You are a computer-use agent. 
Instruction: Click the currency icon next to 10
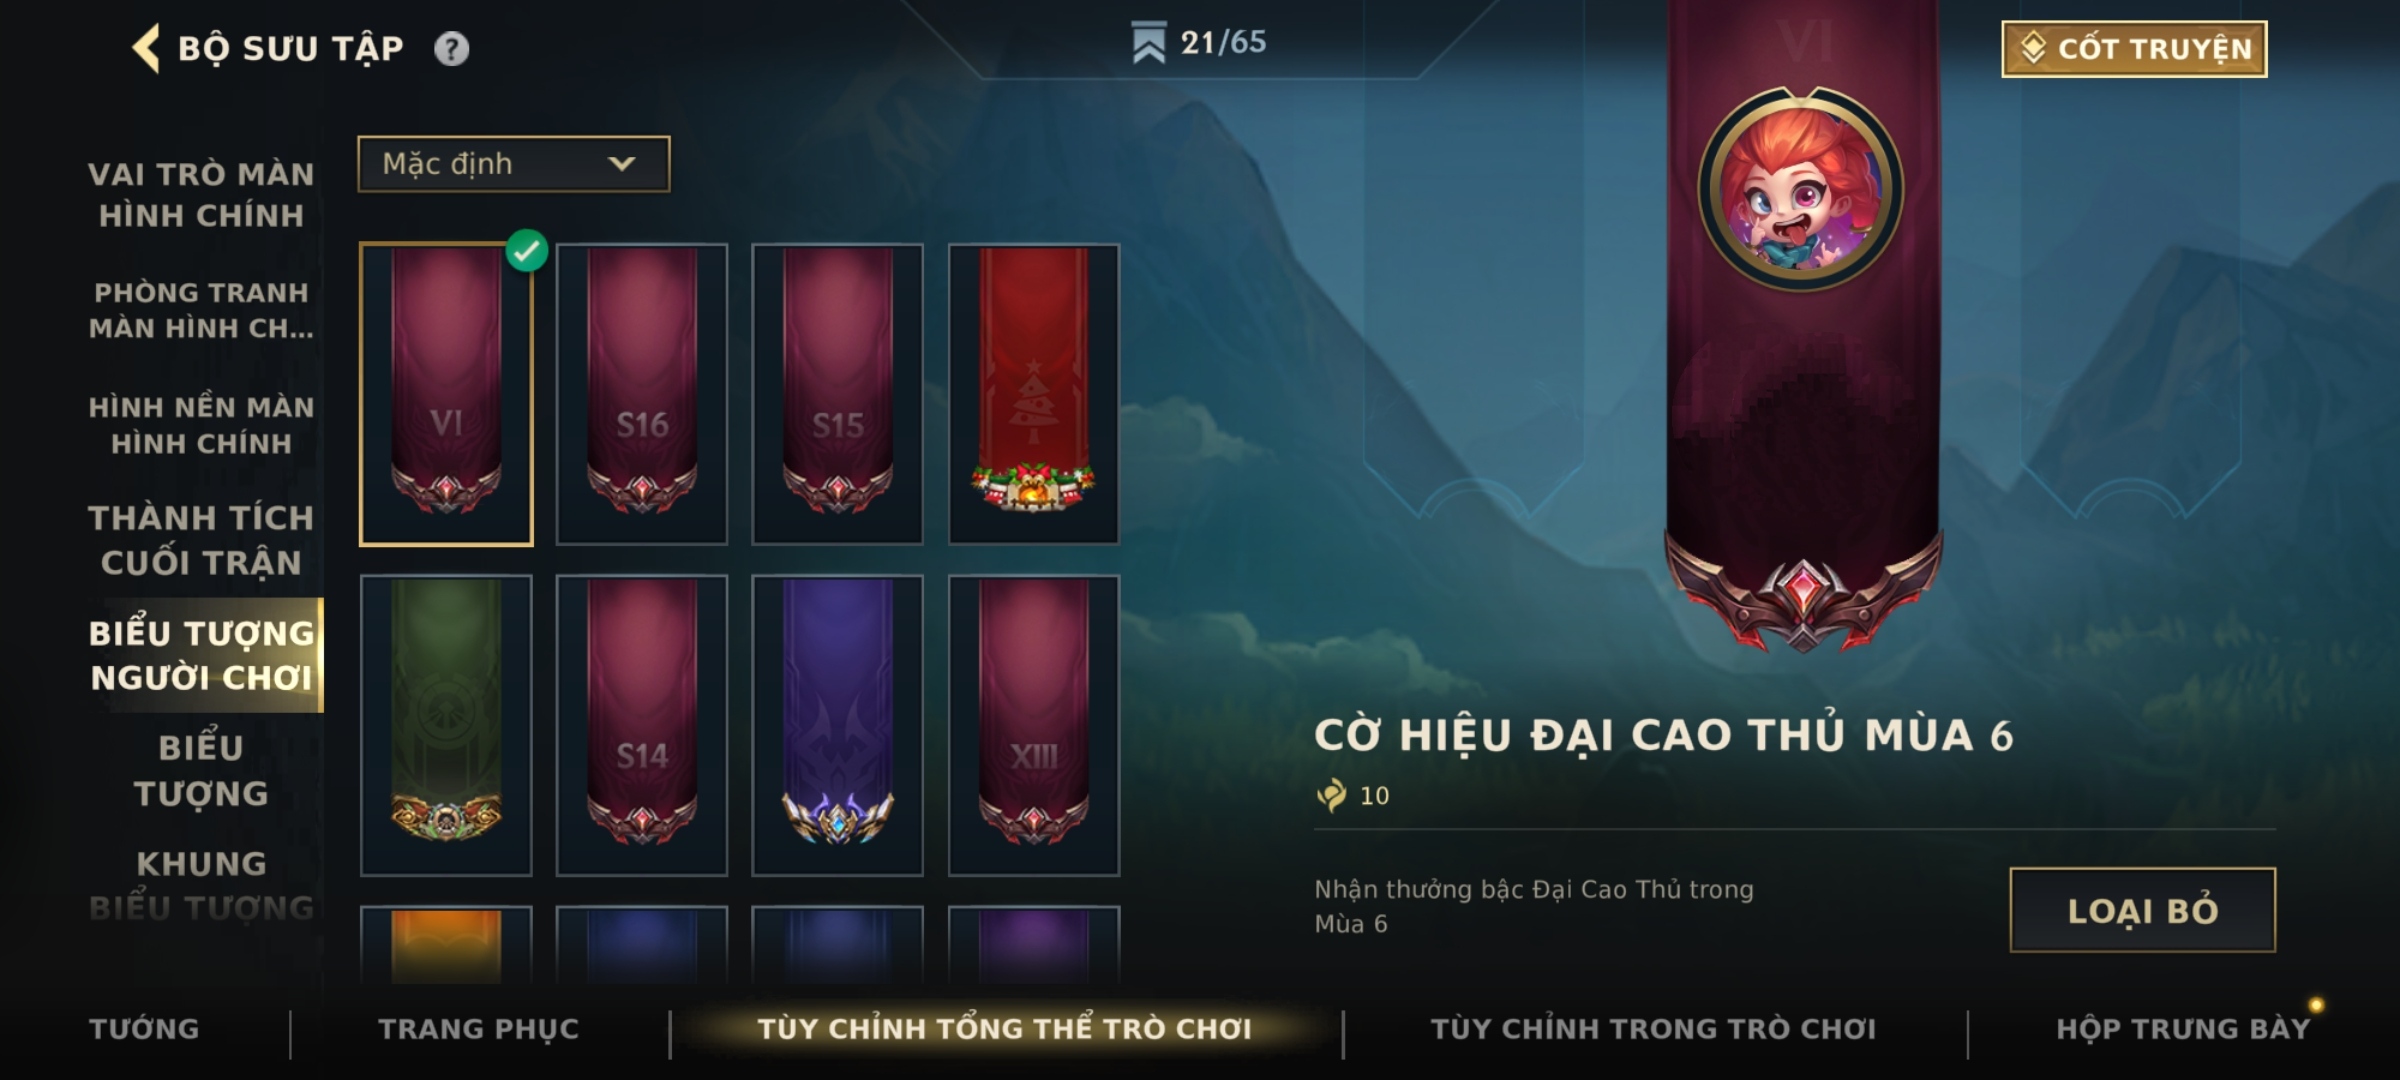coord(1332,796)
